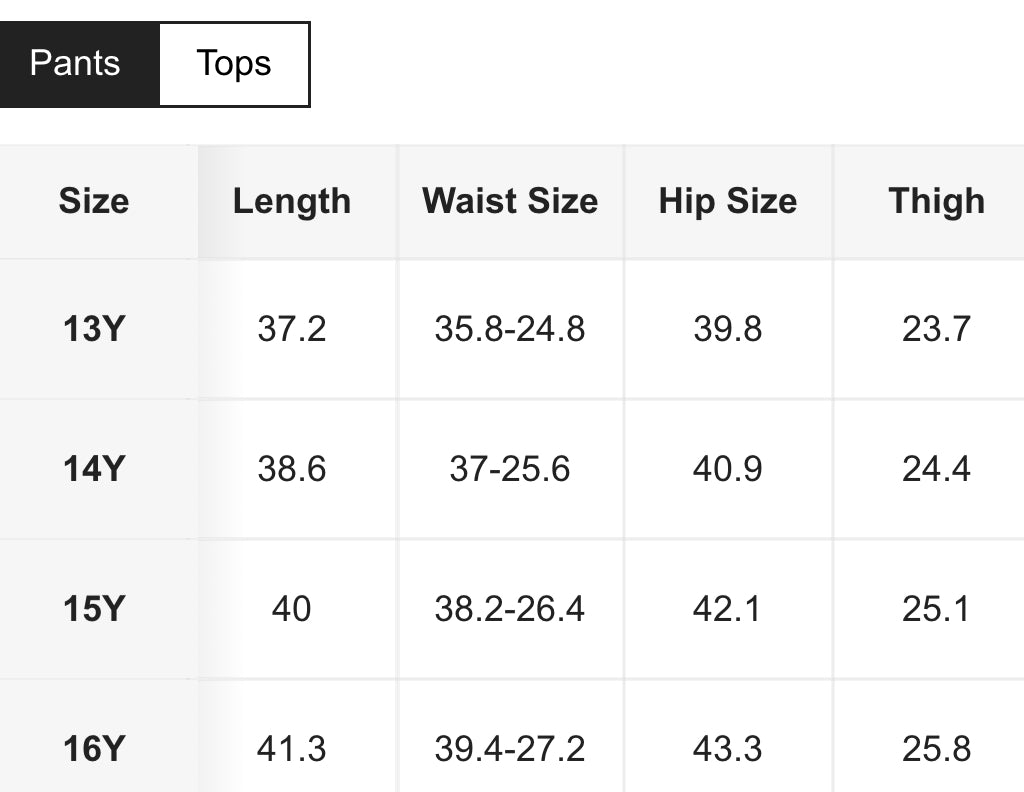Select the 35.8-24.8 waist size cell
Screen dimensions: 1024x792
[x=510, y=329]
